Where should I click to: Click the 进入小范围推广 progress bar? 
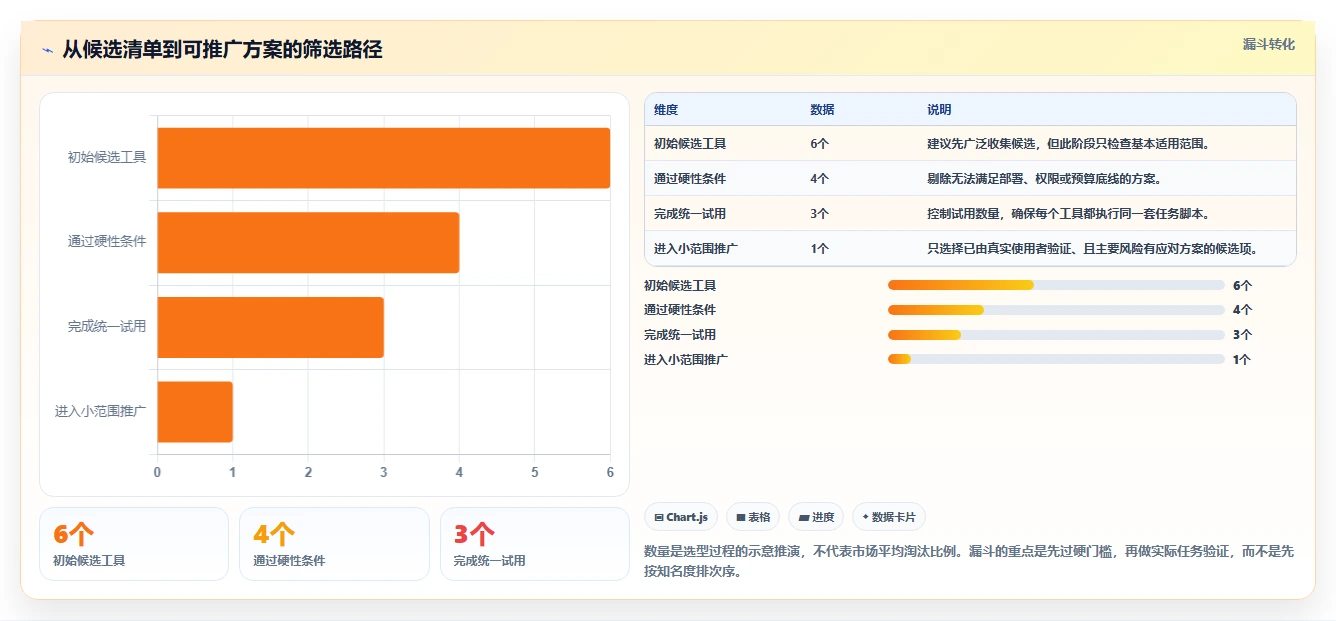1056,359
